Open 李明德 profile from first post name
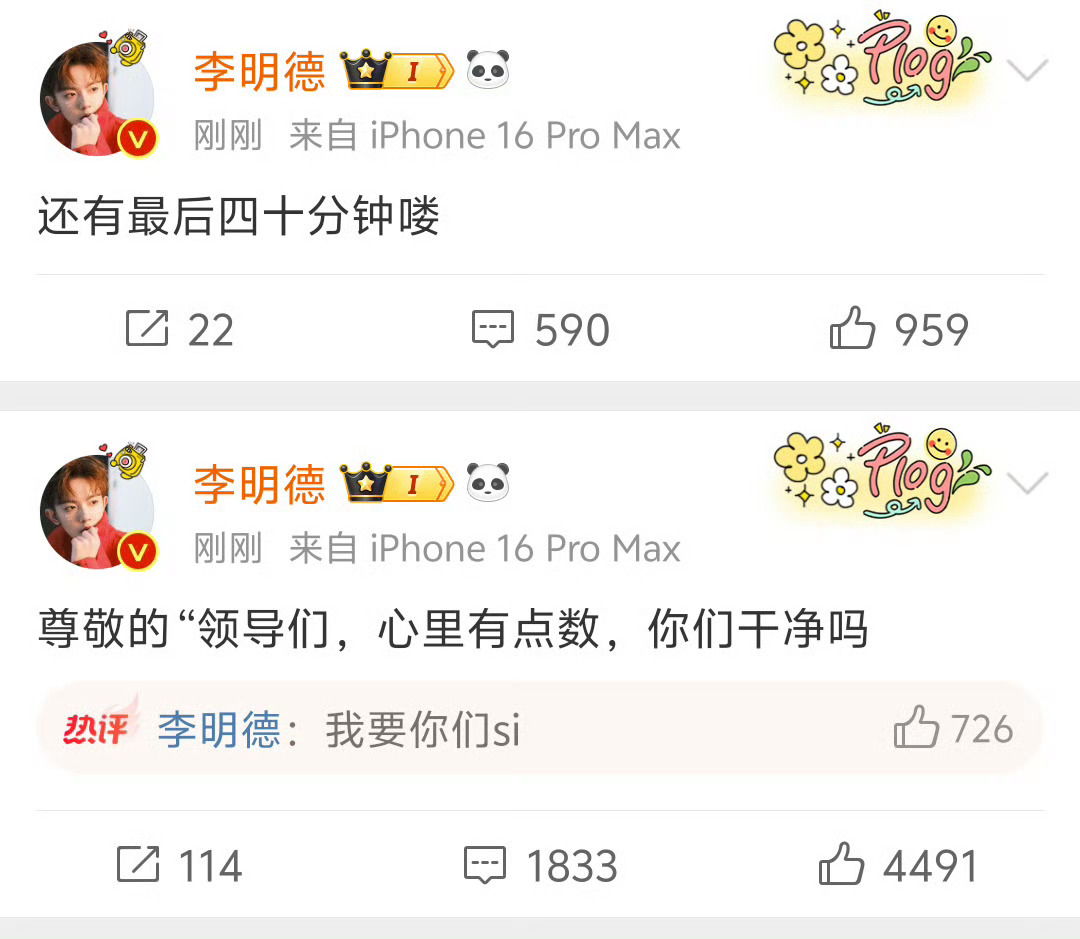The width and height of the screenshot is (1080, 939). (259, 71)
